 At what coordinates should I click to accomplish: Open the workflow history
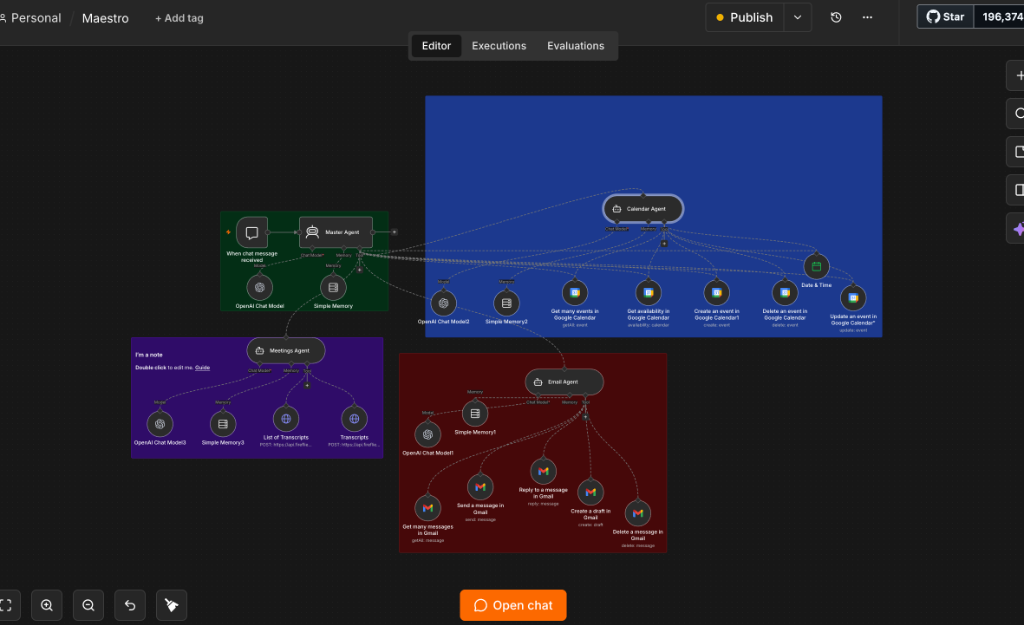(x=836, y=18)
